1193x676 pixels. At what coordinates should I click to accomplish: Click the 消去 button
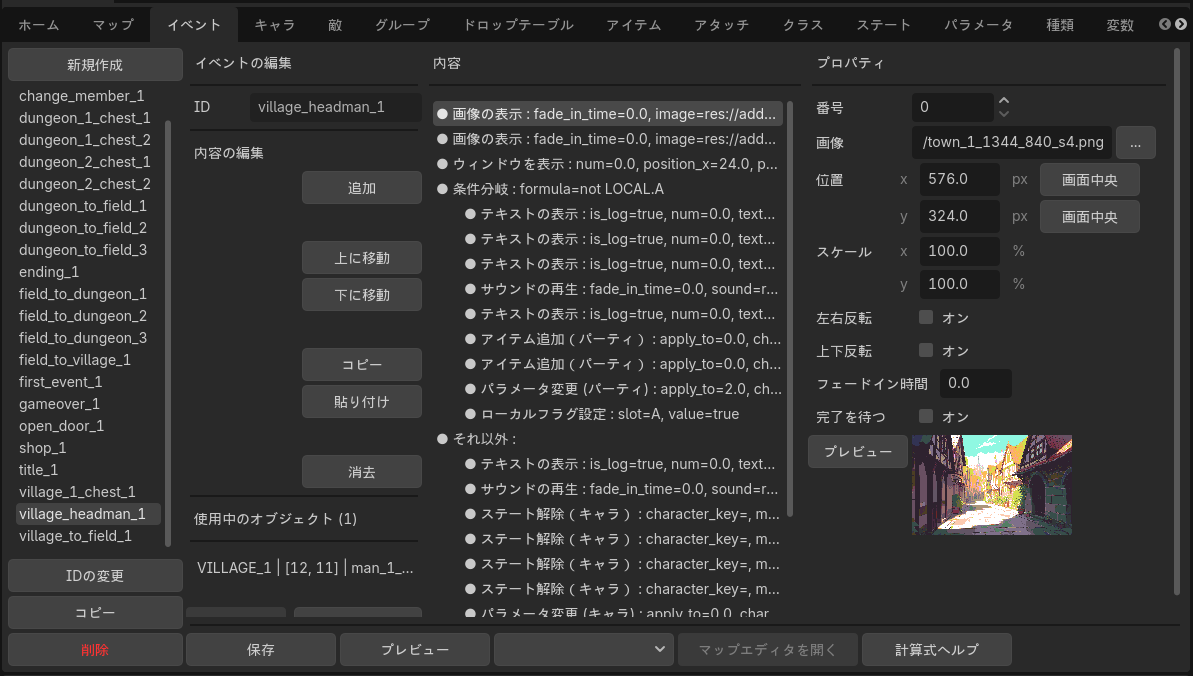coord(361,472)
